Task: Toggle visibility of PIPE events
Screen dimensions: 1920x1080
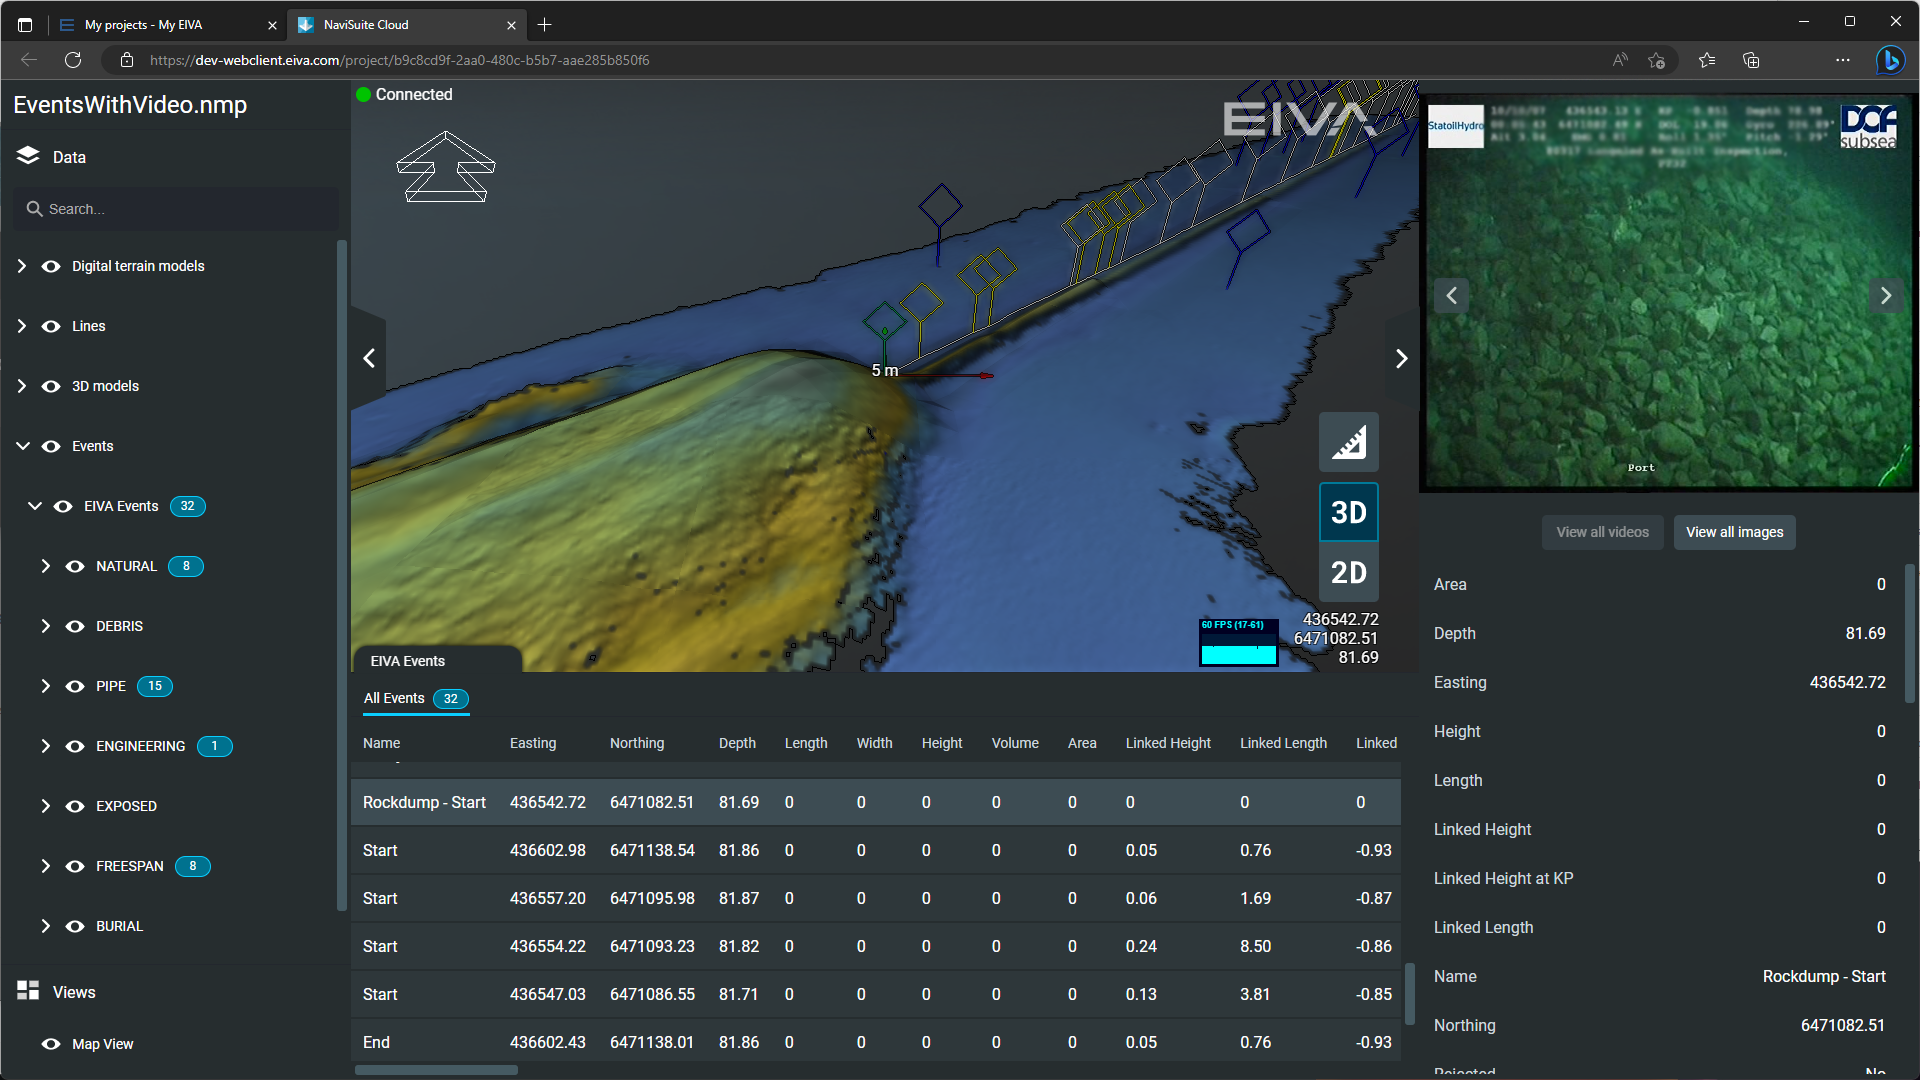Action: 75,686
